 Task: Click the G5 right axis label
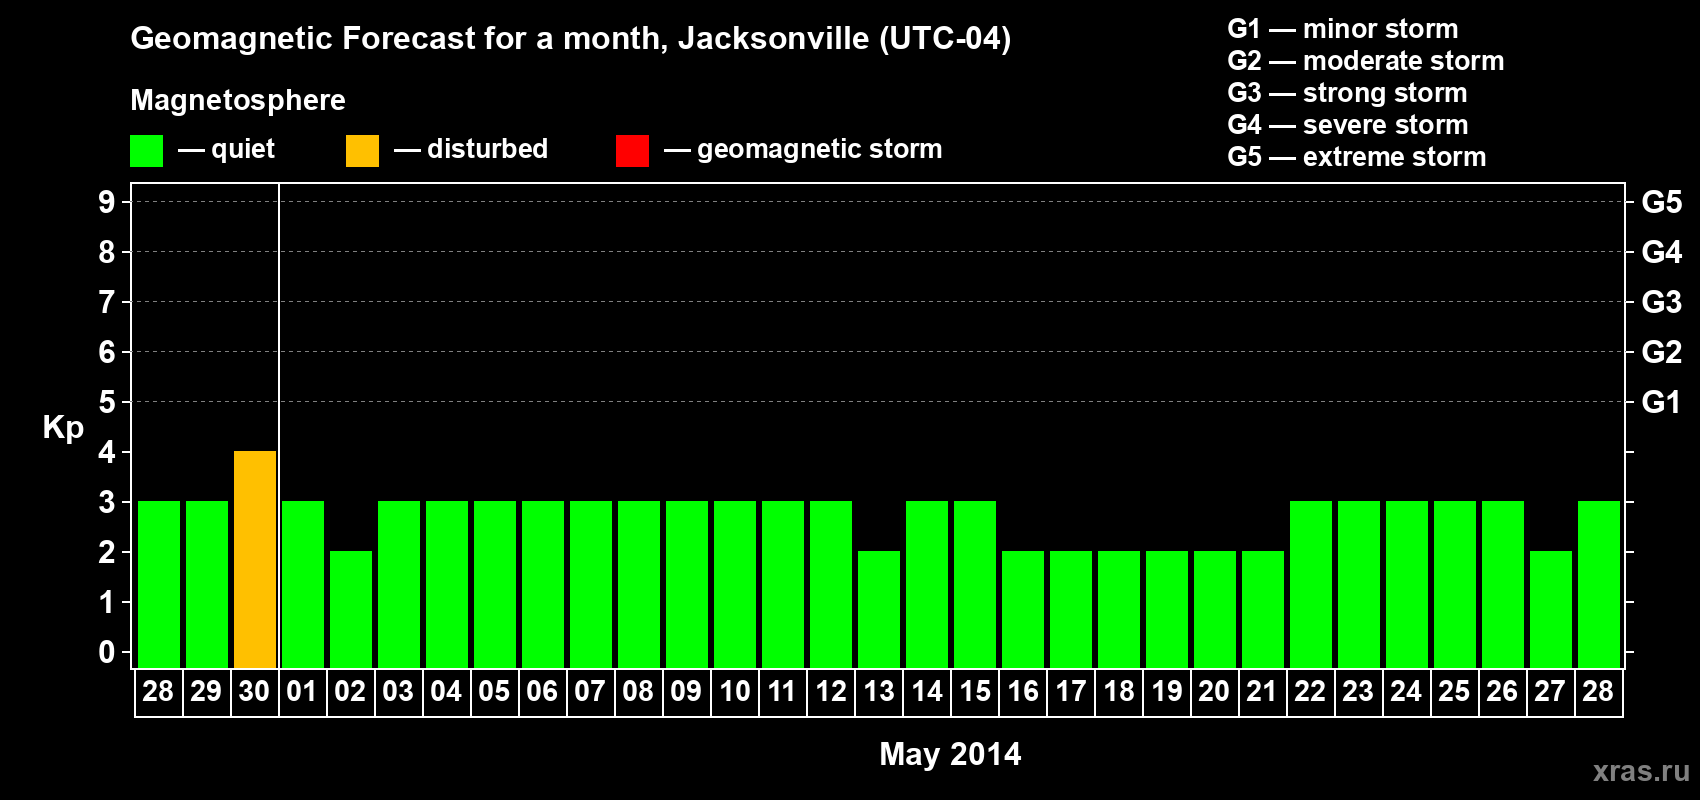[1661, 202]
